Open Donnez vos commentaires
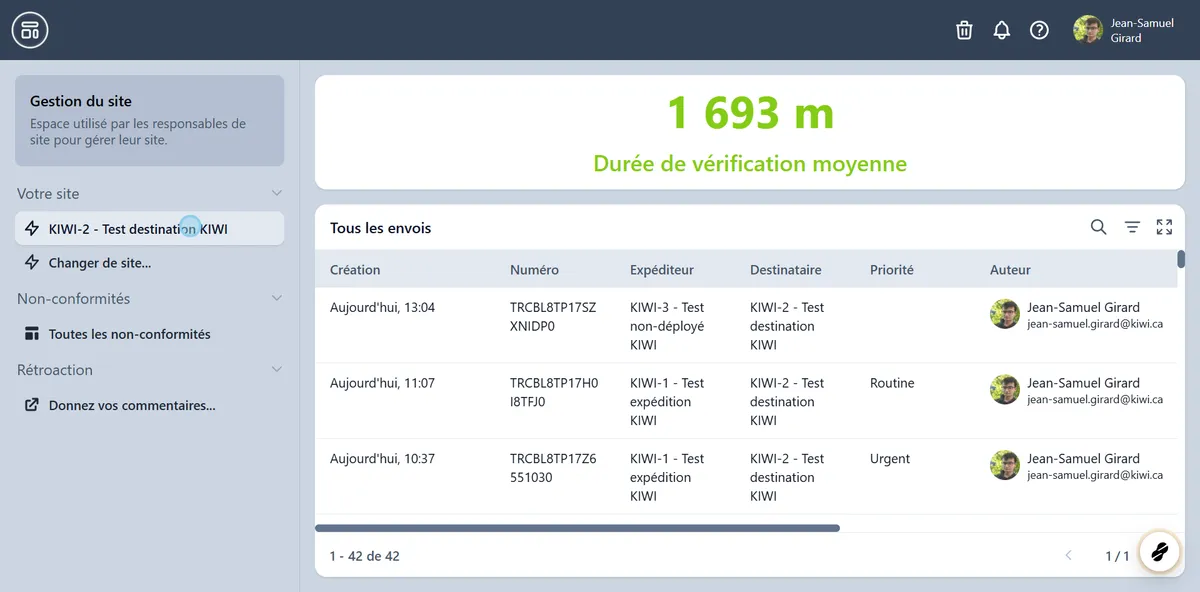1200x592 pixels. [x=130, y=405]
